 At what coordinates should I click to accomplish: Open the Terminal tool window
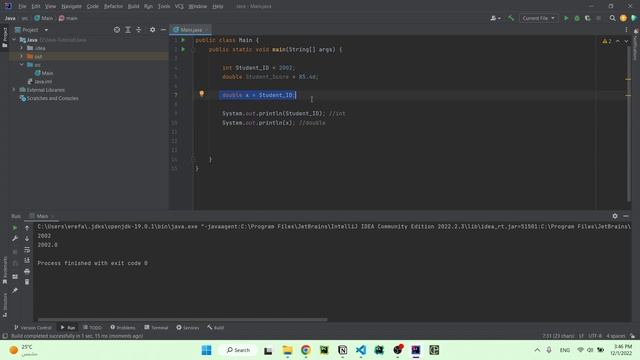156,327
